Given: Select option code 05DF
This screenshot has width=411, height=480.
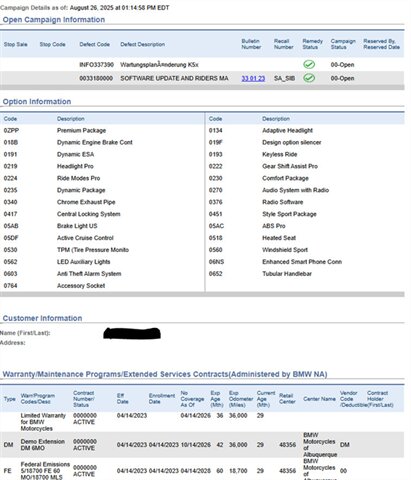Looking at the screenshot, I should (x=11, y=238).
